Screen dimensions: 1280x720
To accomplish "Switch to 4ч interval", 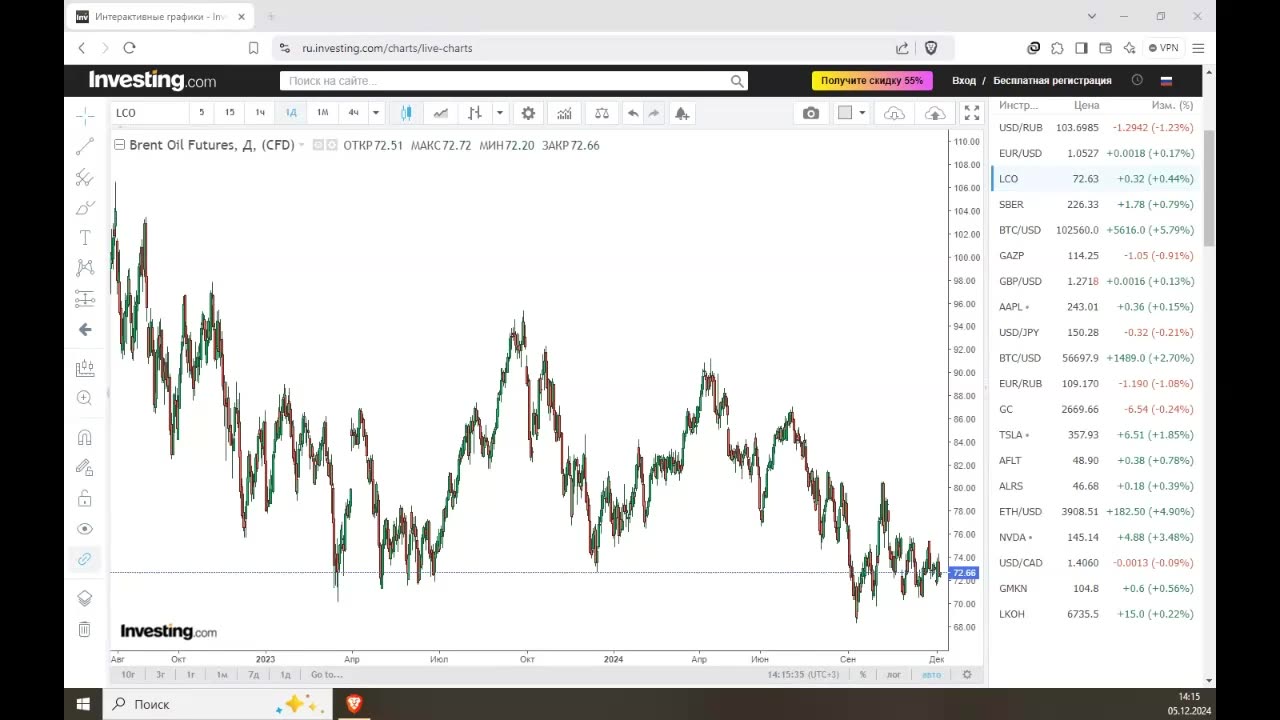I will click(353, 113).
